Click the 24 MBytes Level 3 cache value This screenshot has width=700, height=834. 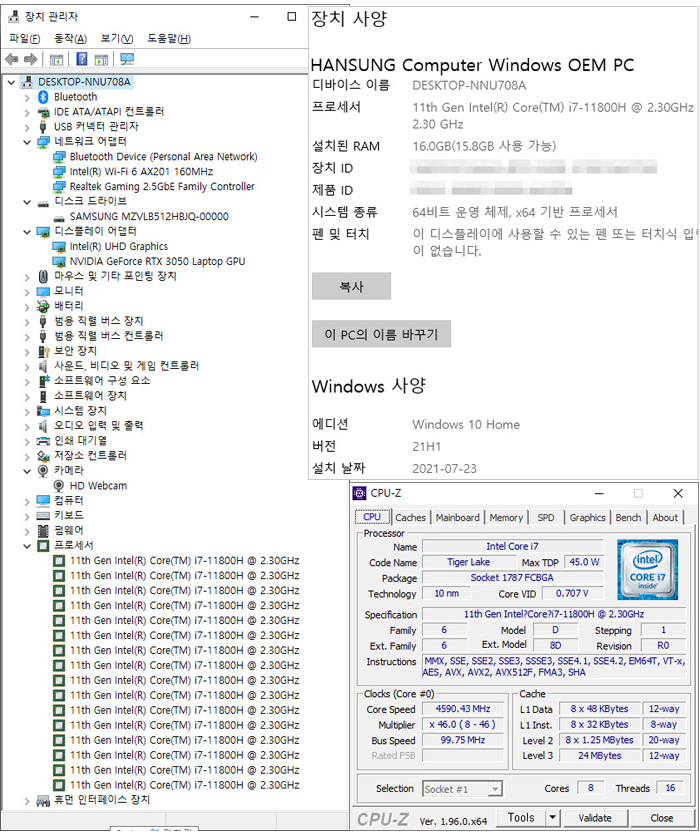coord(599,755)
